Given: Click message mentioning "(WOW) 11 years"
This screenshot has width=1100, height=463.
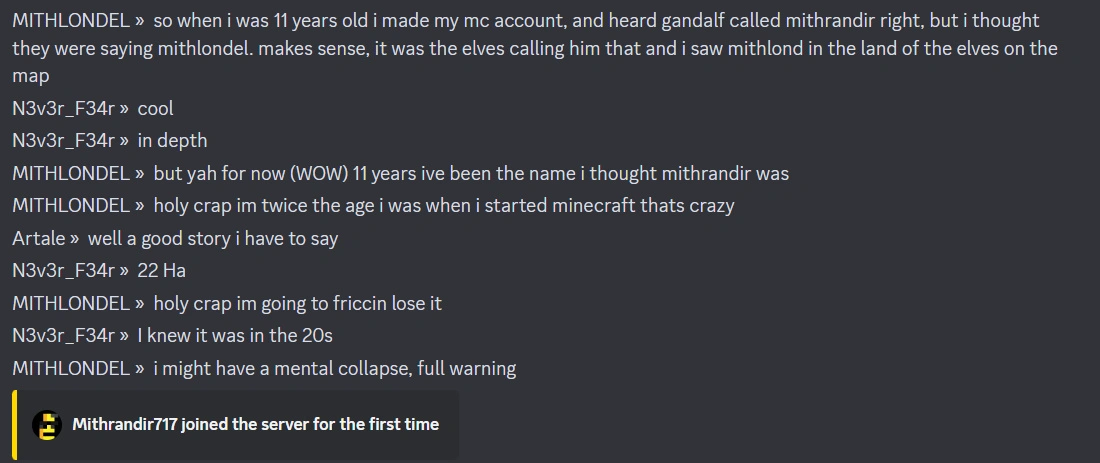Looking at the screenshot, I should pos(471,173).
